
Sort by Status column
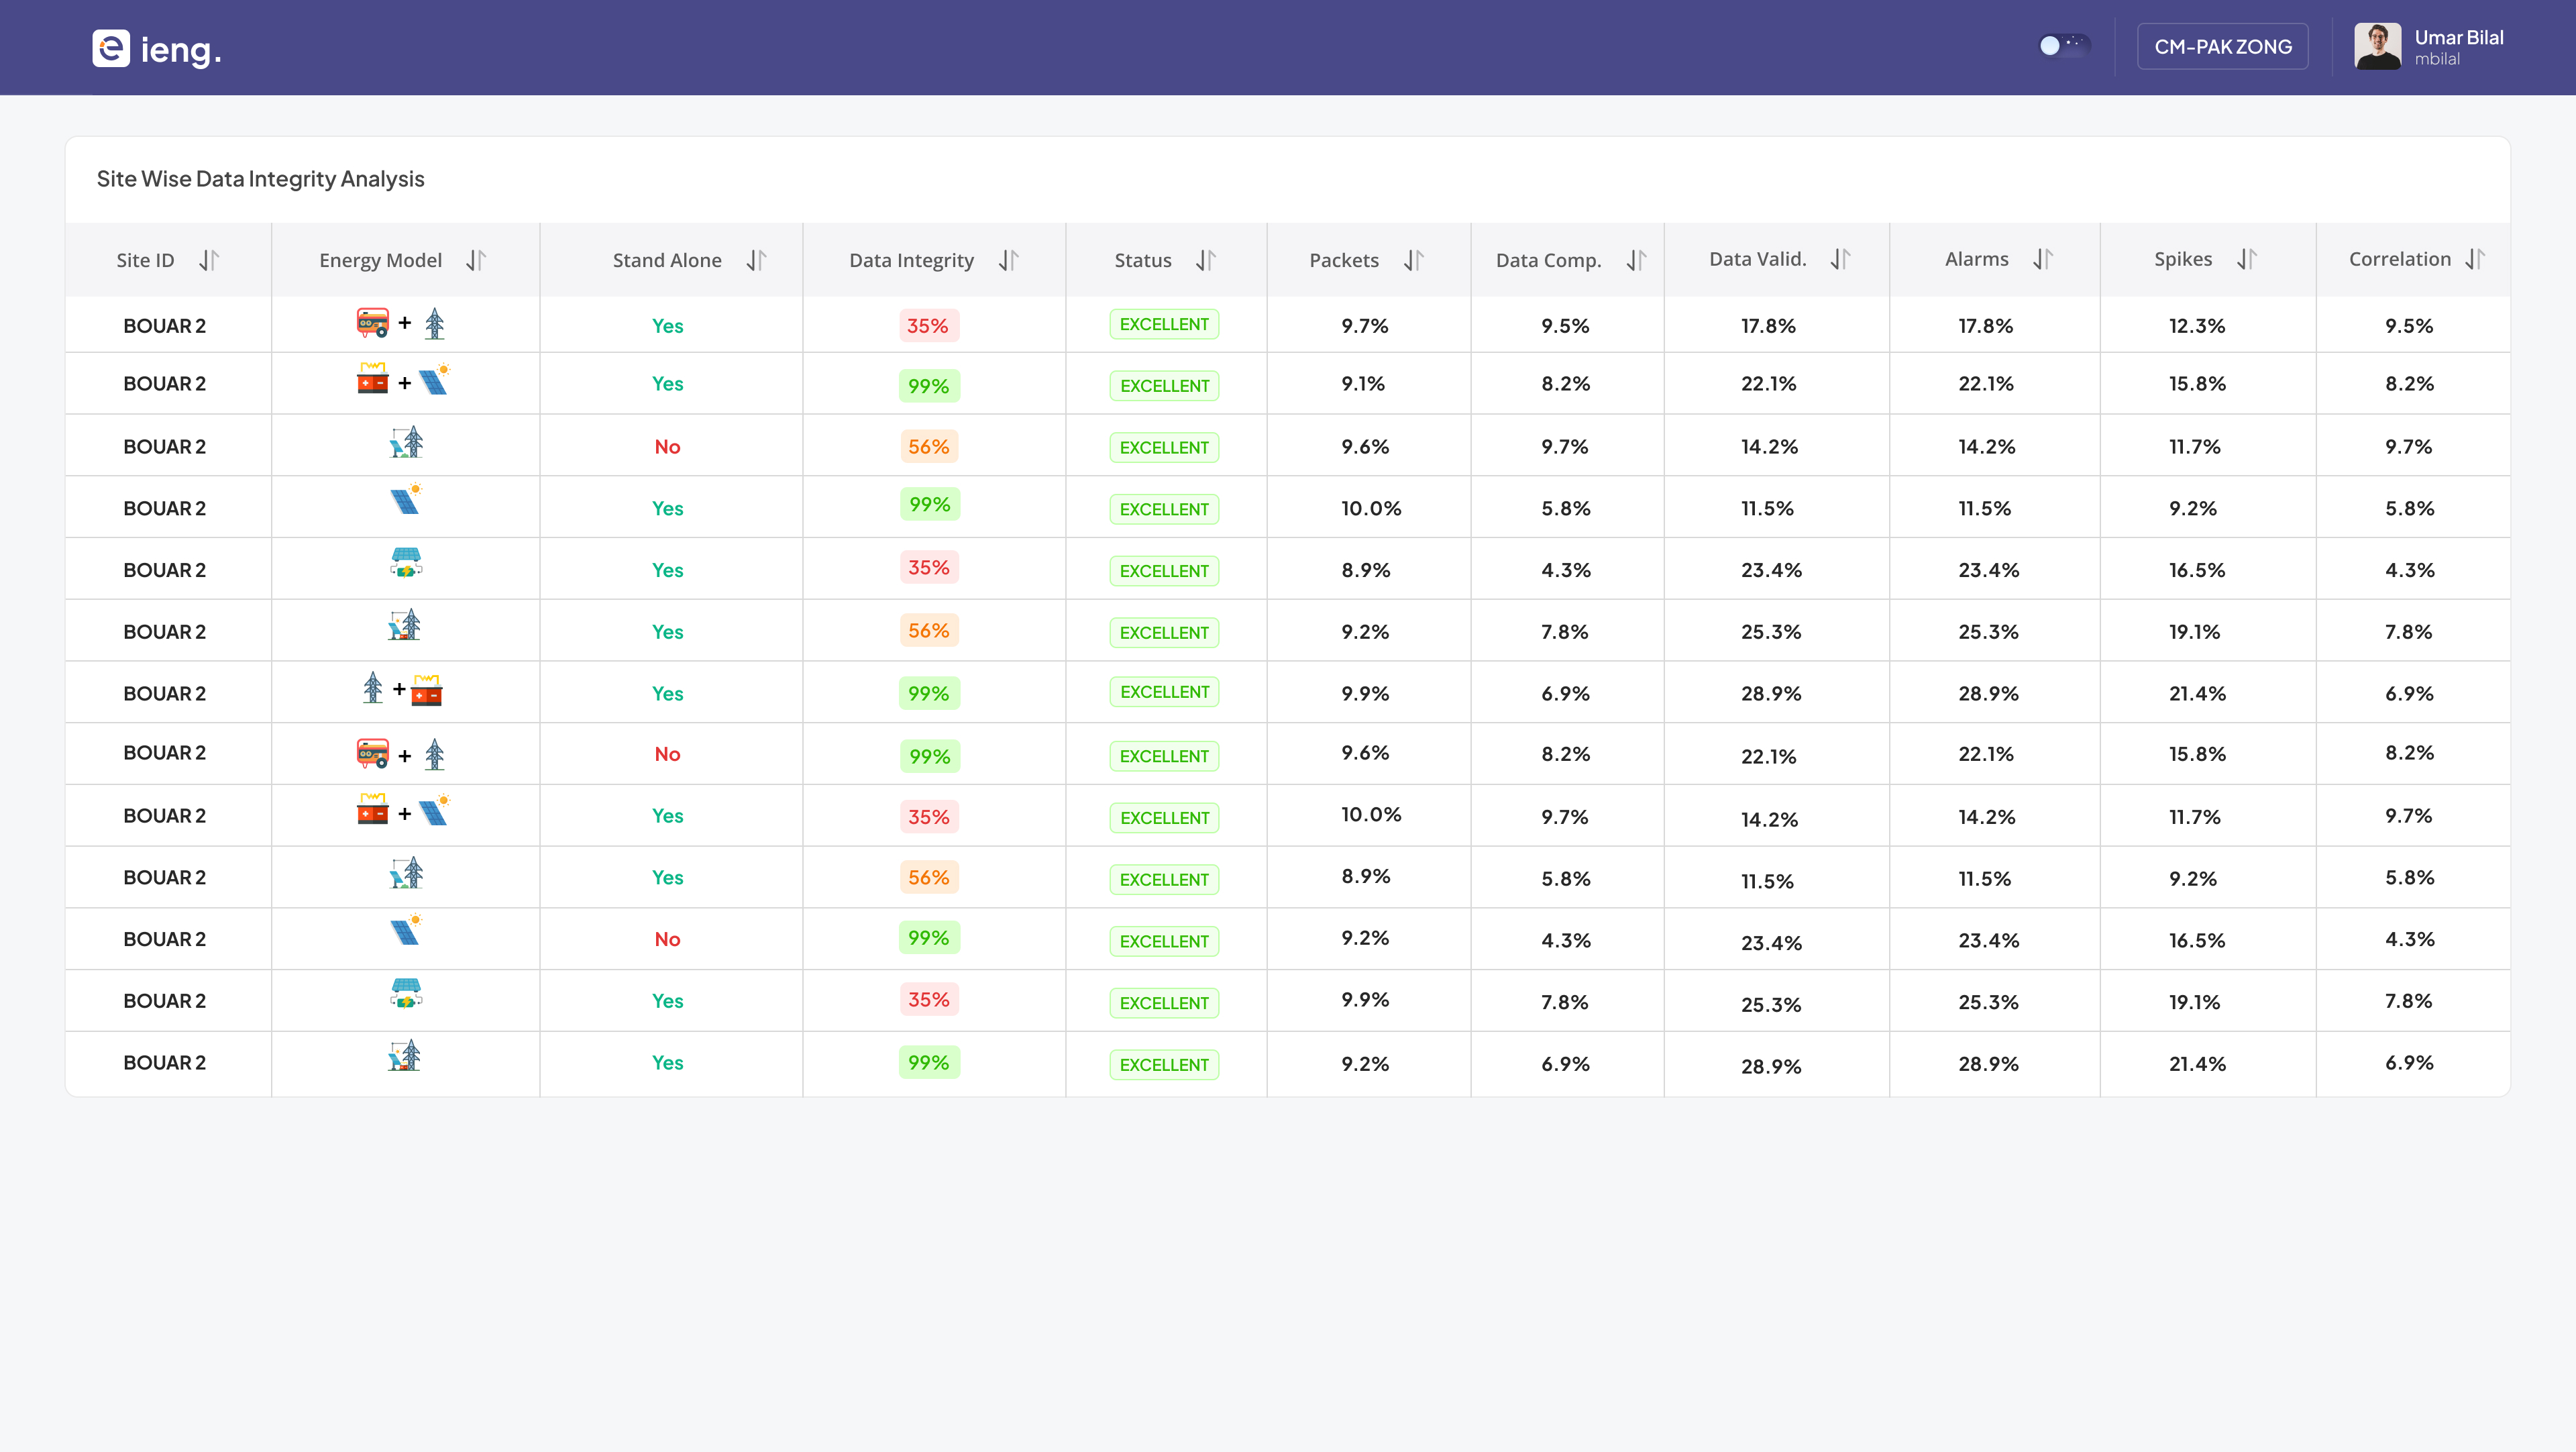pos(1206,260)
